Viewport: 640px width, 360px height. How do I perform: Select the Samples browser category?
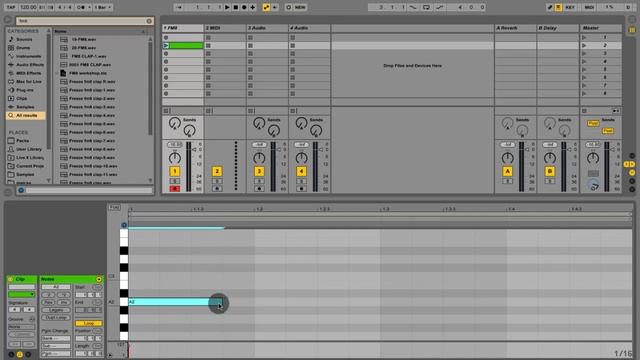pyautogui.click(x=25, y=107)
